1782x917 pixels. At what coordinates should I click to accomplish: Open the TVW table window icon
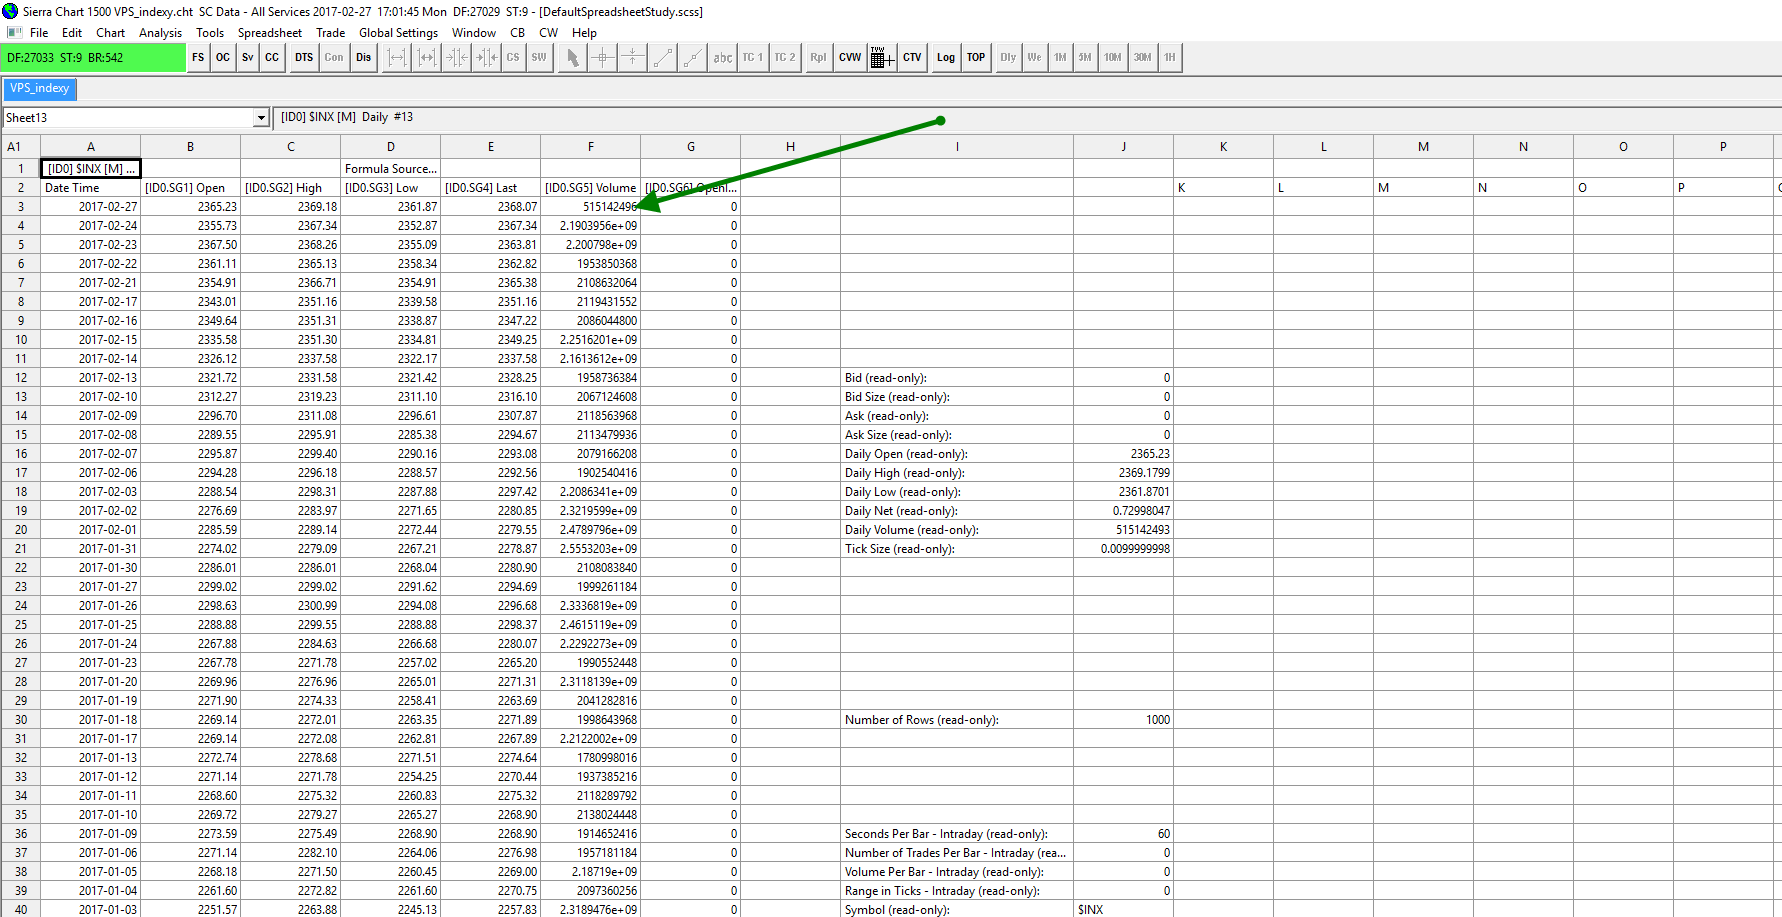pos(881,58)
